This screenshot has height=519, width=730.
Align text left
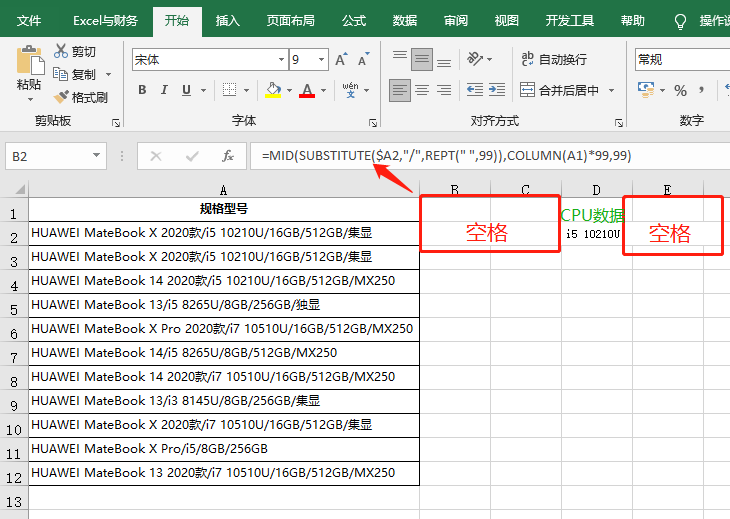coord(399,90)
